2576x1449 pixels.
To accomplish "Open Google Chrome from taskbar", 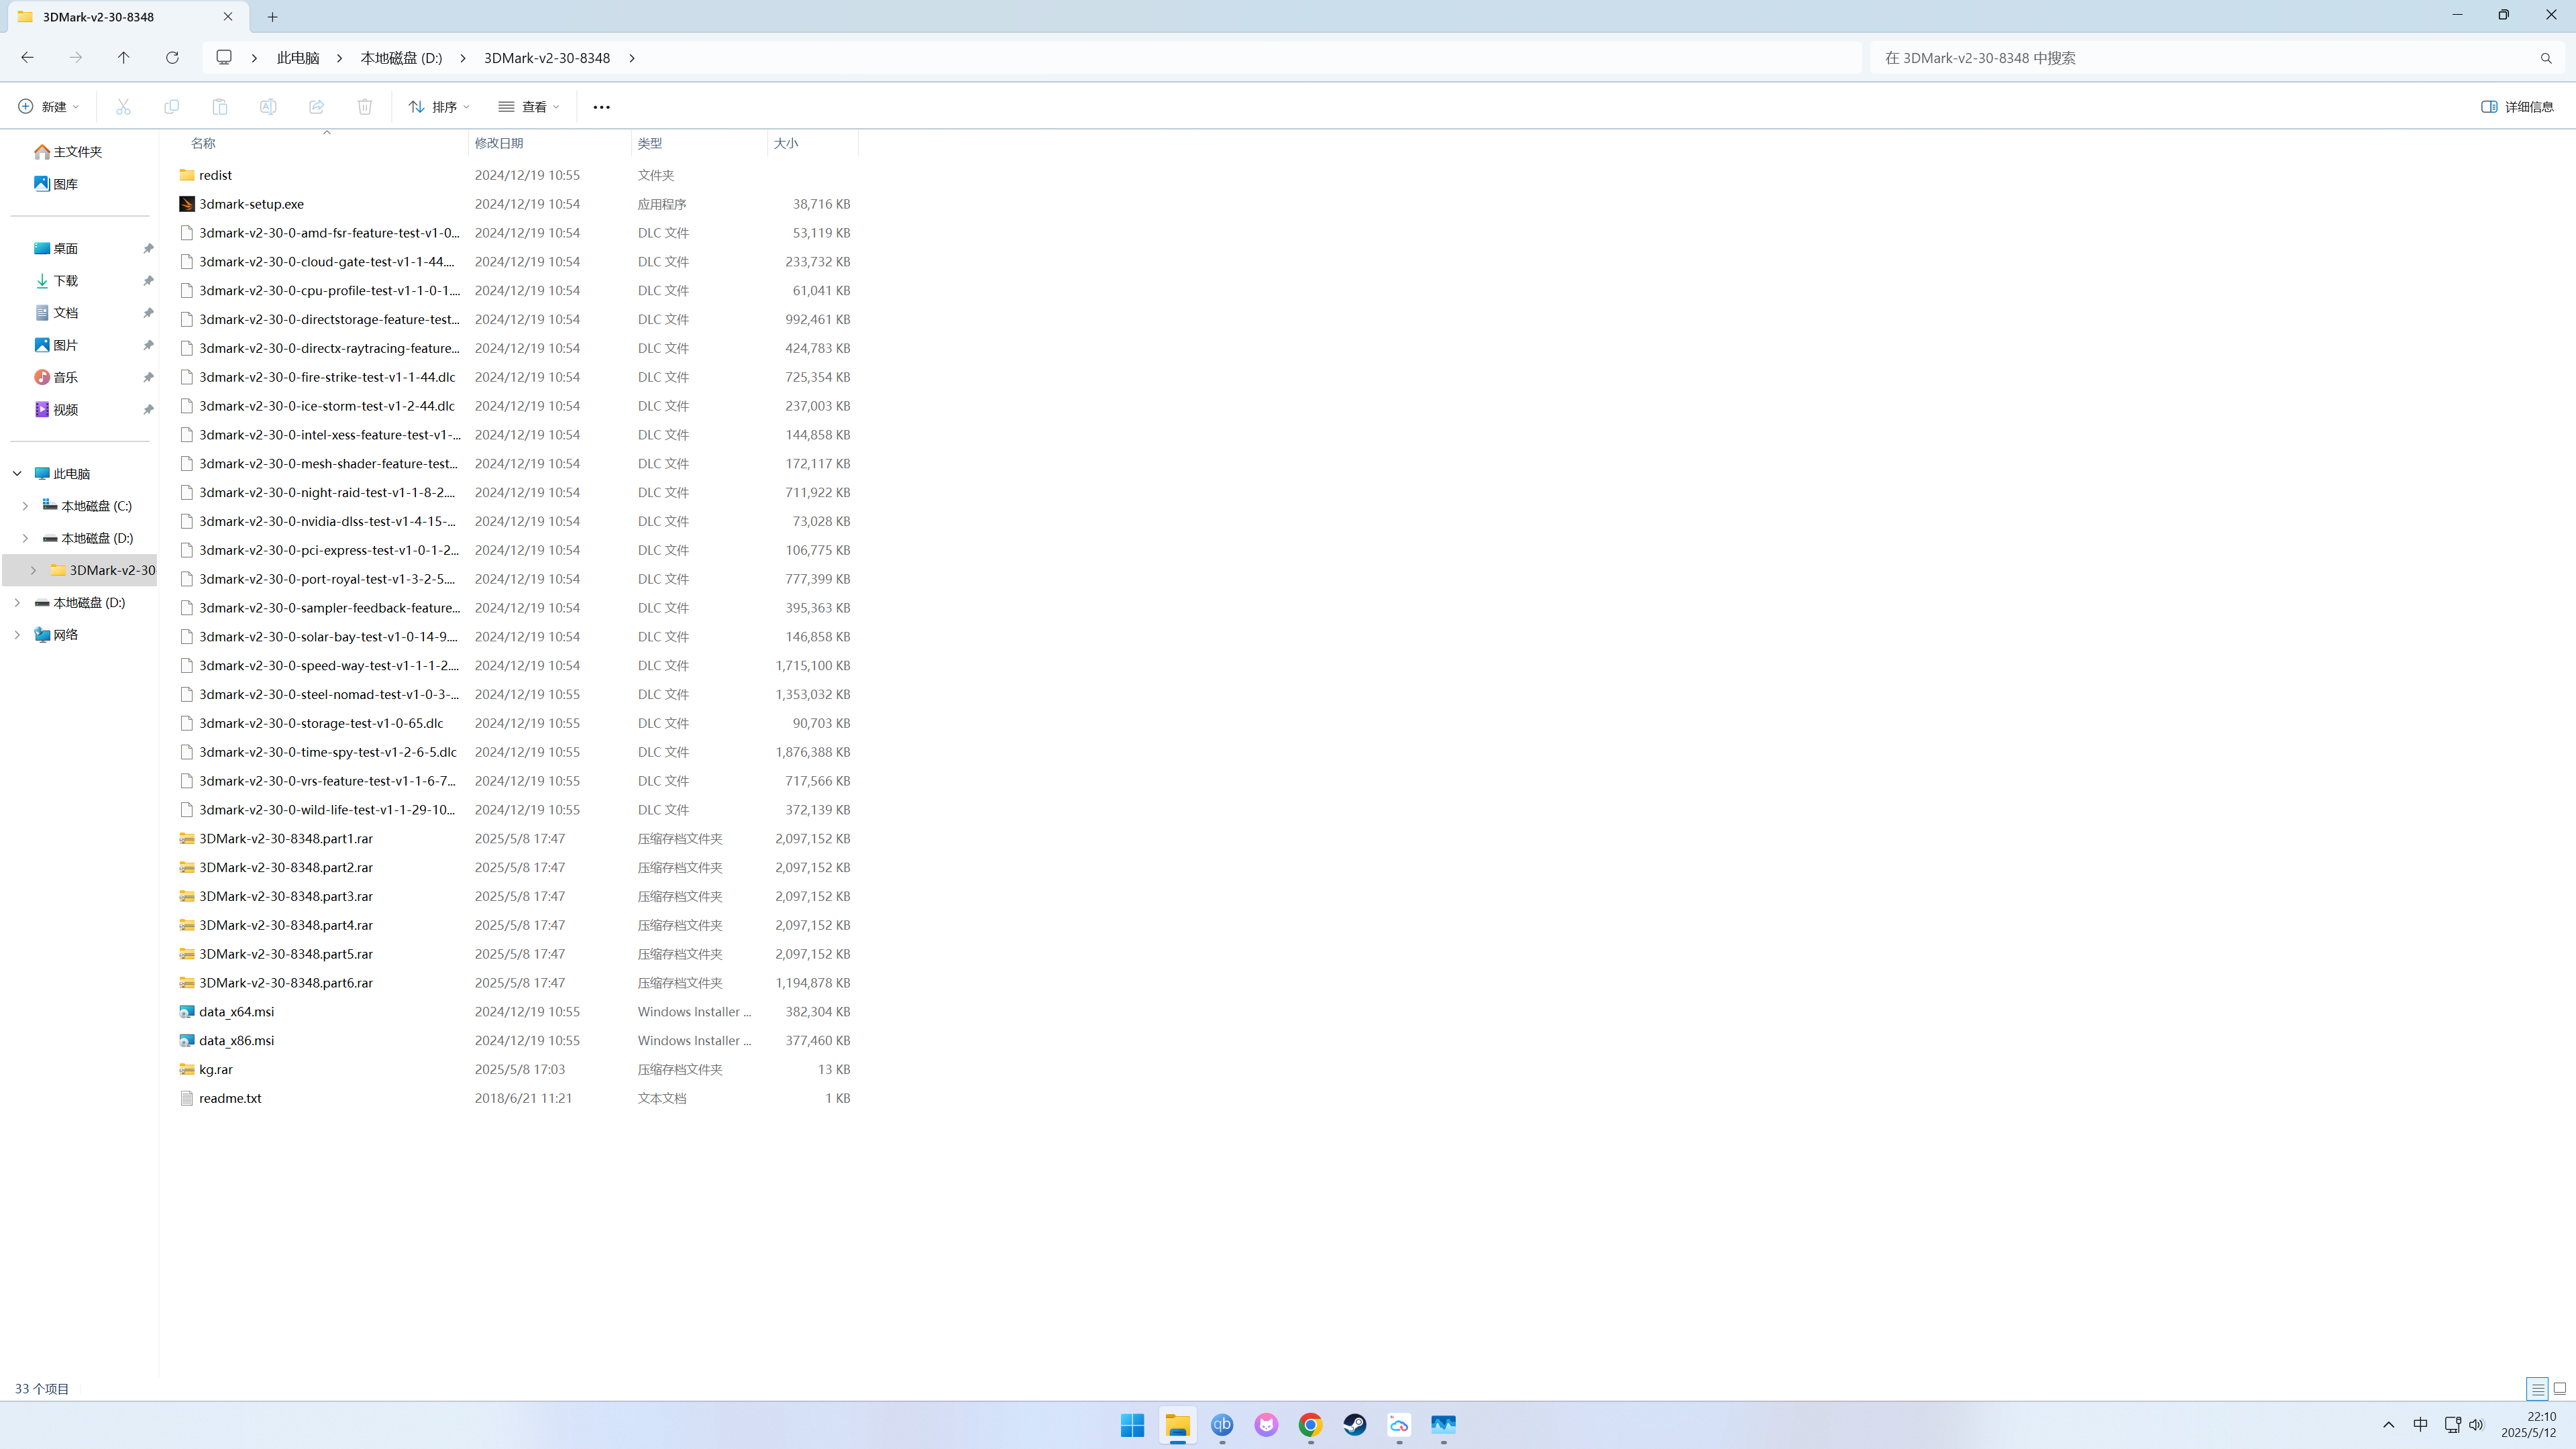I will [1311, 1425].
